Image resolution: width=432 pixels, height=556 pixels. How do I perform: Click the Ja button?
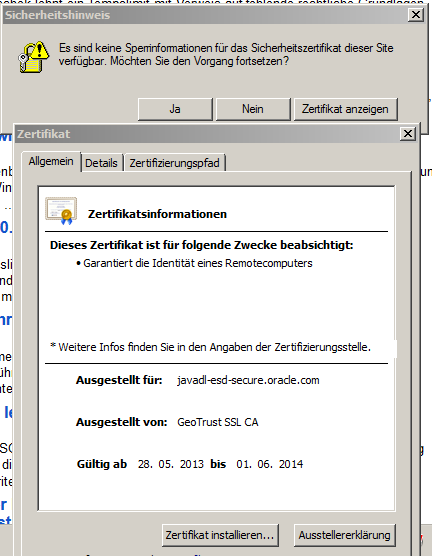pos(175,109)
